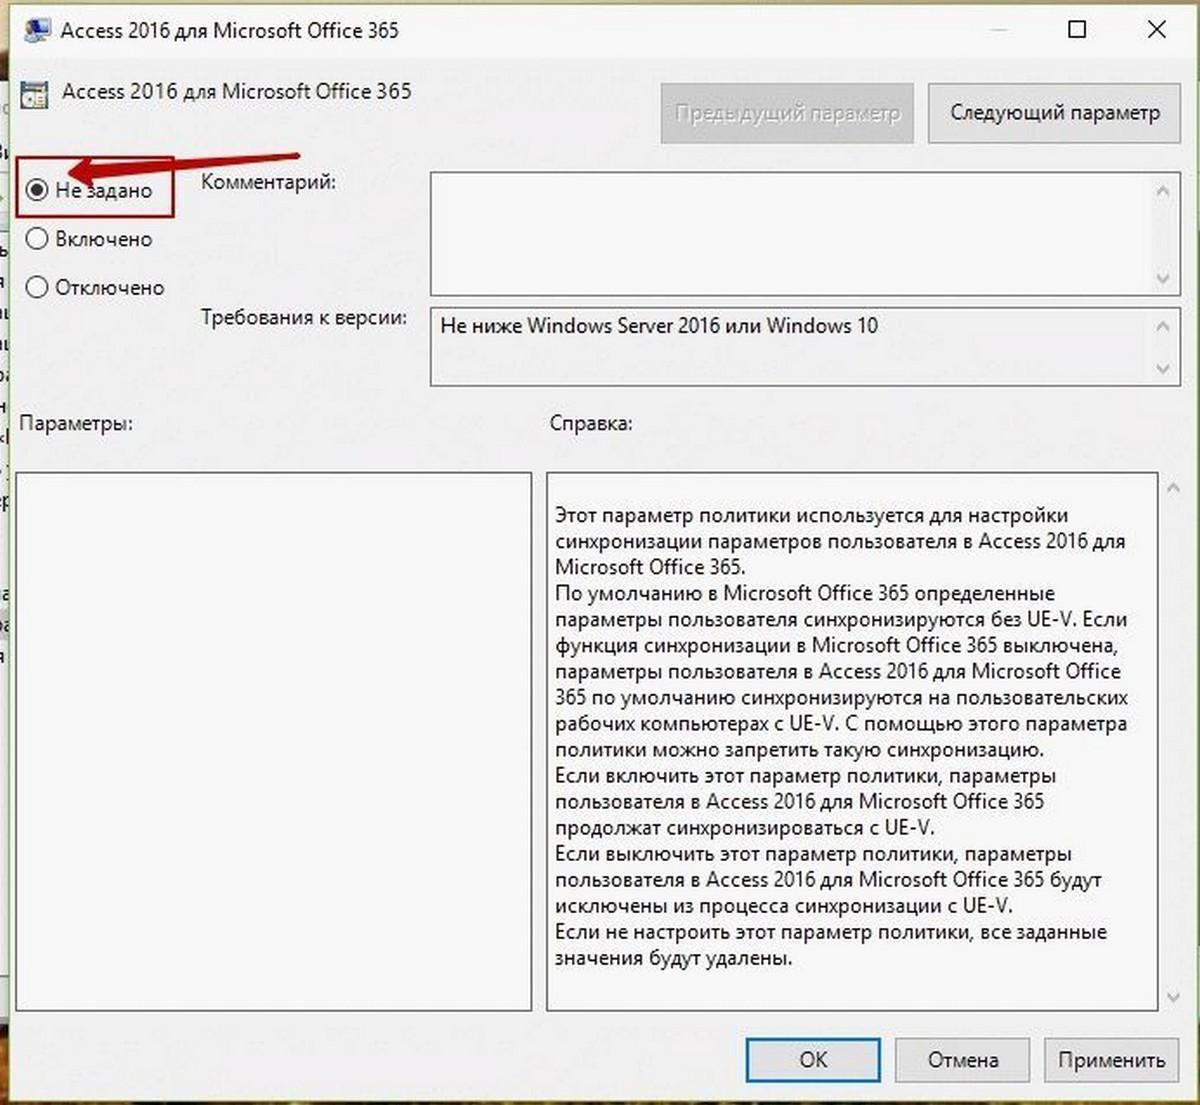This screenshot has width=1200, height=1105.
Task: Click the down arrow of the 'Справка' help panel
Action: coord(1174,997)
